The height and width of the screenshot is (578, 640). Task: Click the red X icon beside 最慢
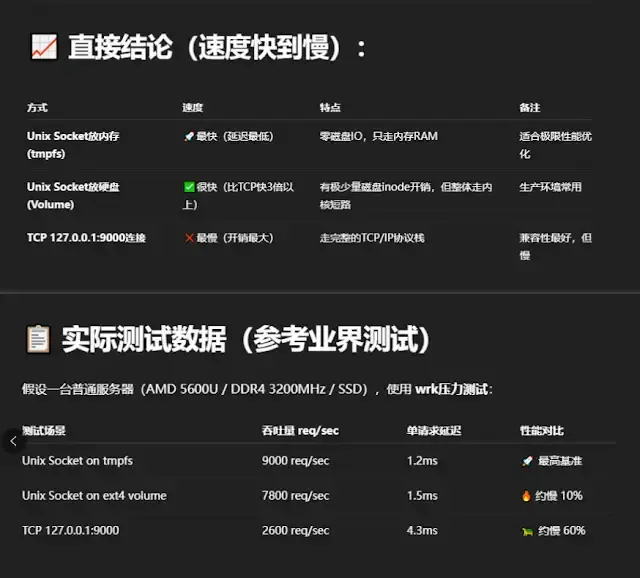tap(188, 238)
